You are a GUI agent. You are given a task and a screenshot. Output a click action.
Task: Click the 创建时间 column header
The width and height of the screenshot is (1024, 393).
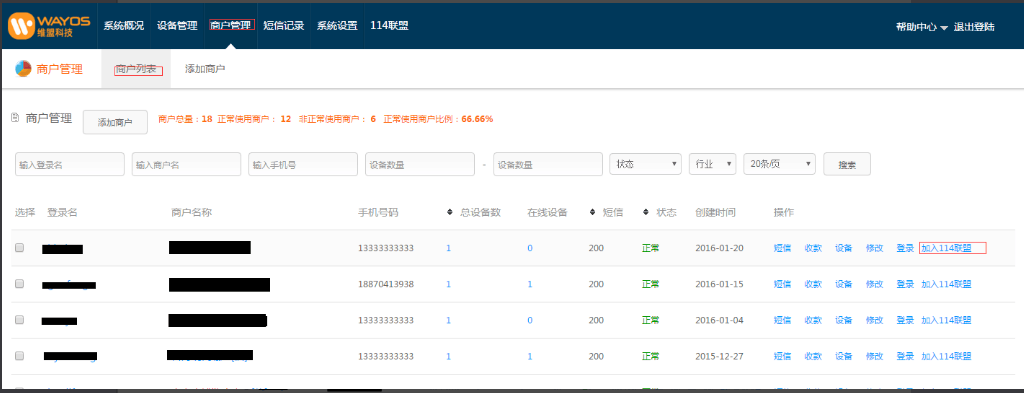[x=716, y=212]
